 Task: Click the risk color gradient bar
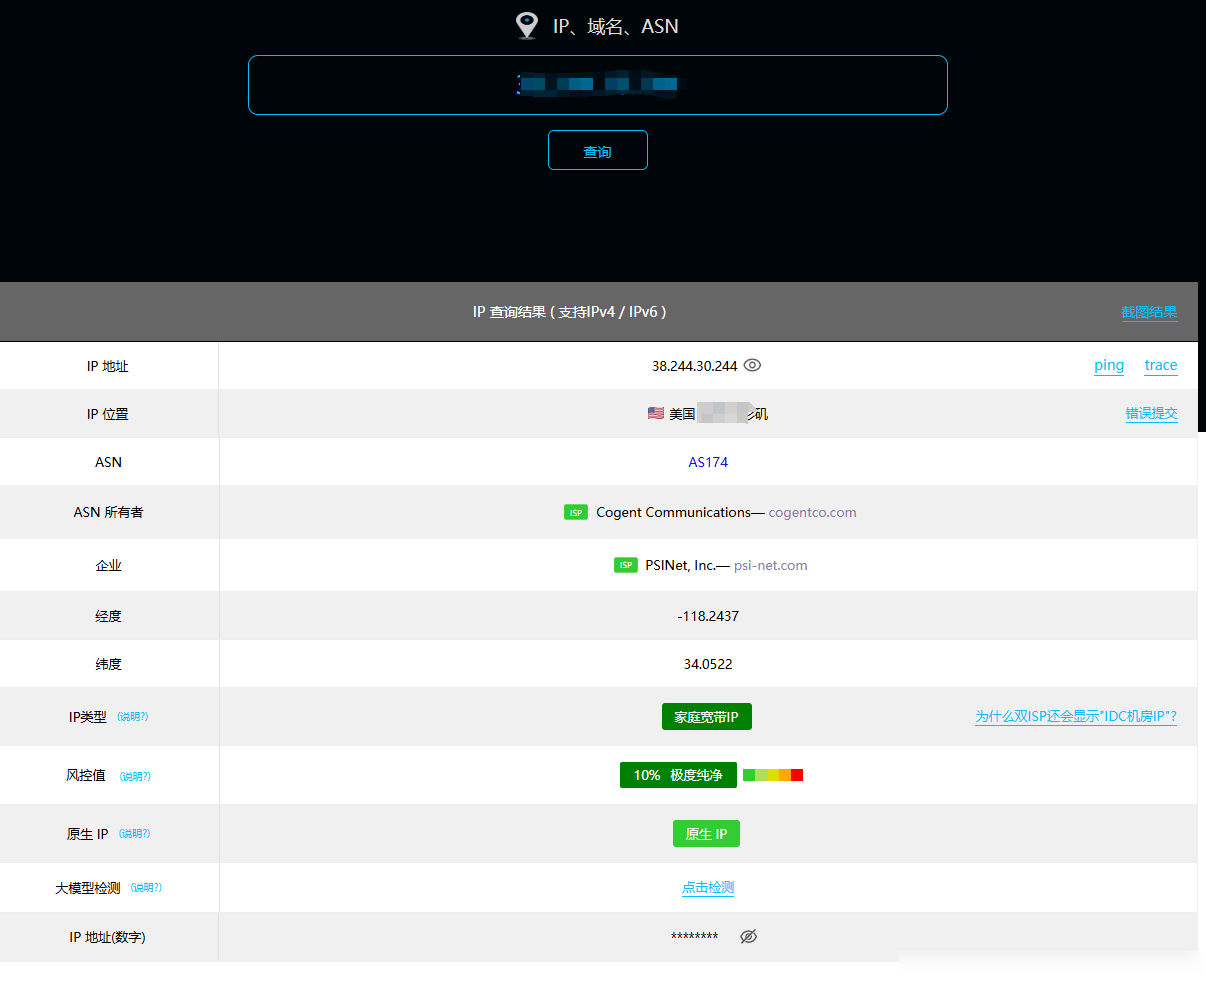pyautogui.click(x=773, y=775)
